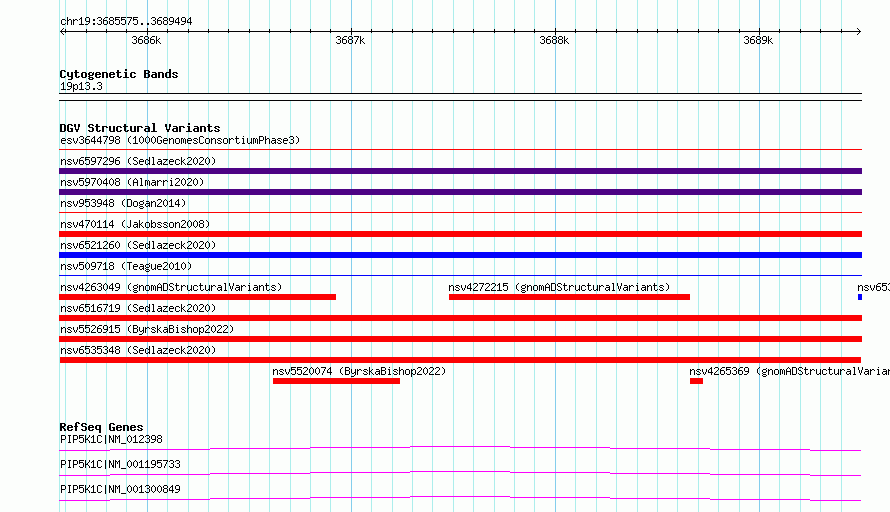890x512 pixels.
Task: Select variant nsv953948 (Dogan2014)
Action: tap(123, 203)
